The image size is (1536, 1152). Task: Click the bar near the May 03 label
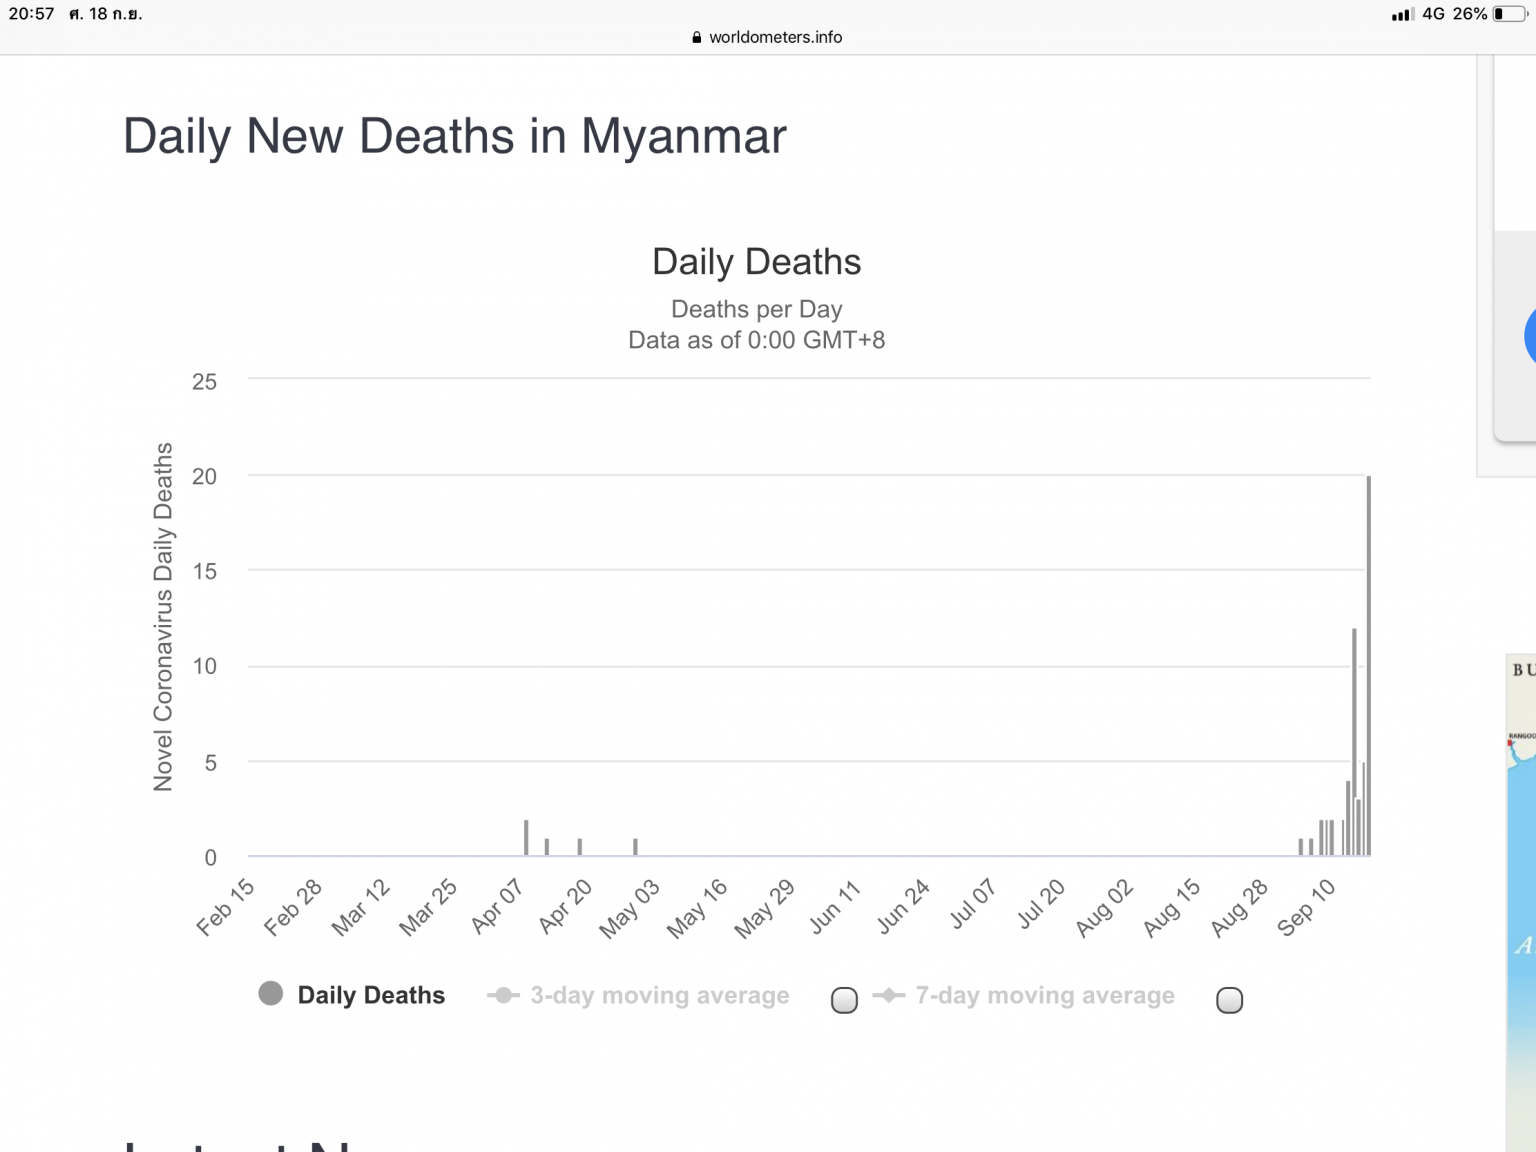click(635, 847)
